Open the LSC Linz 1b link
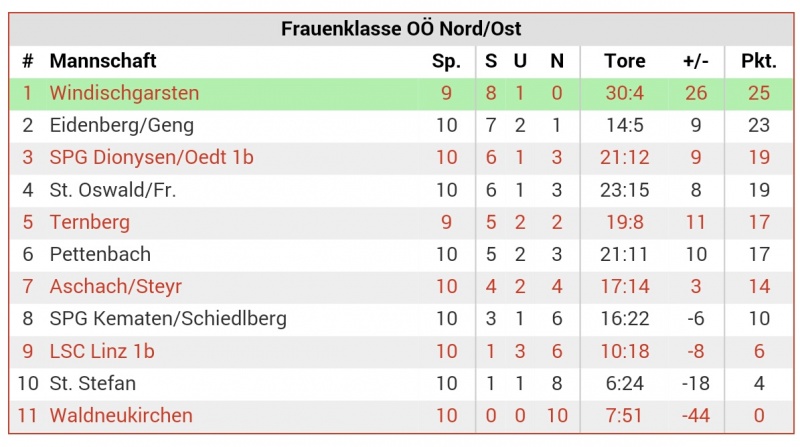 102,351
